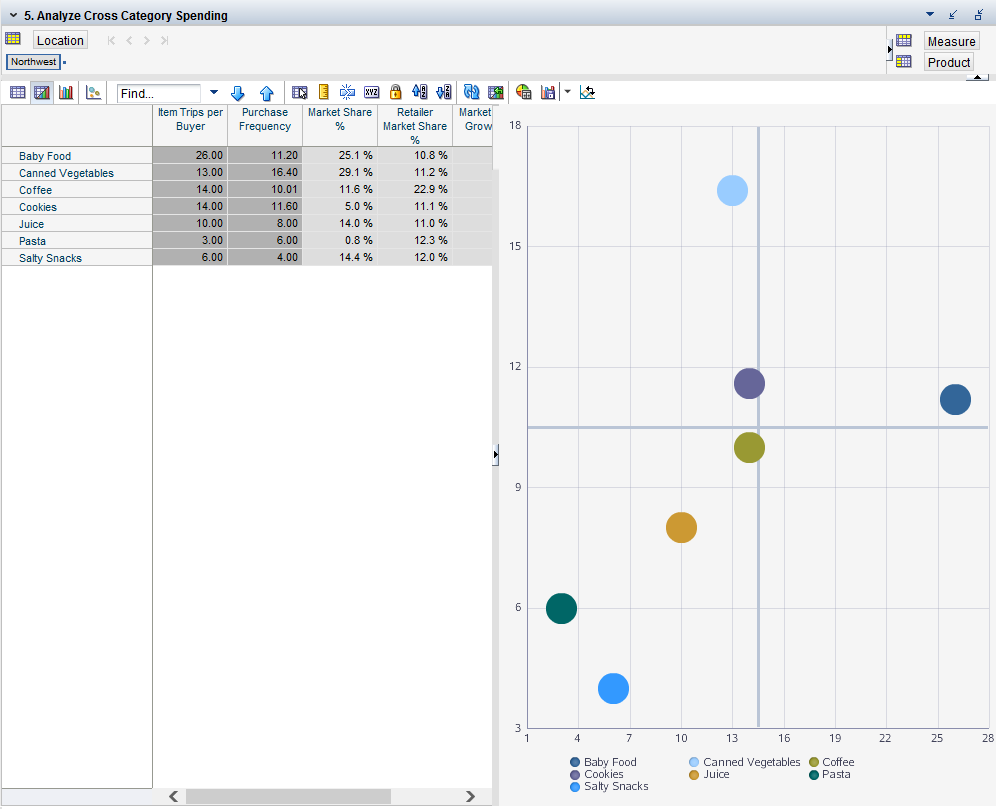Click the find next down arrow

(238, 93)
